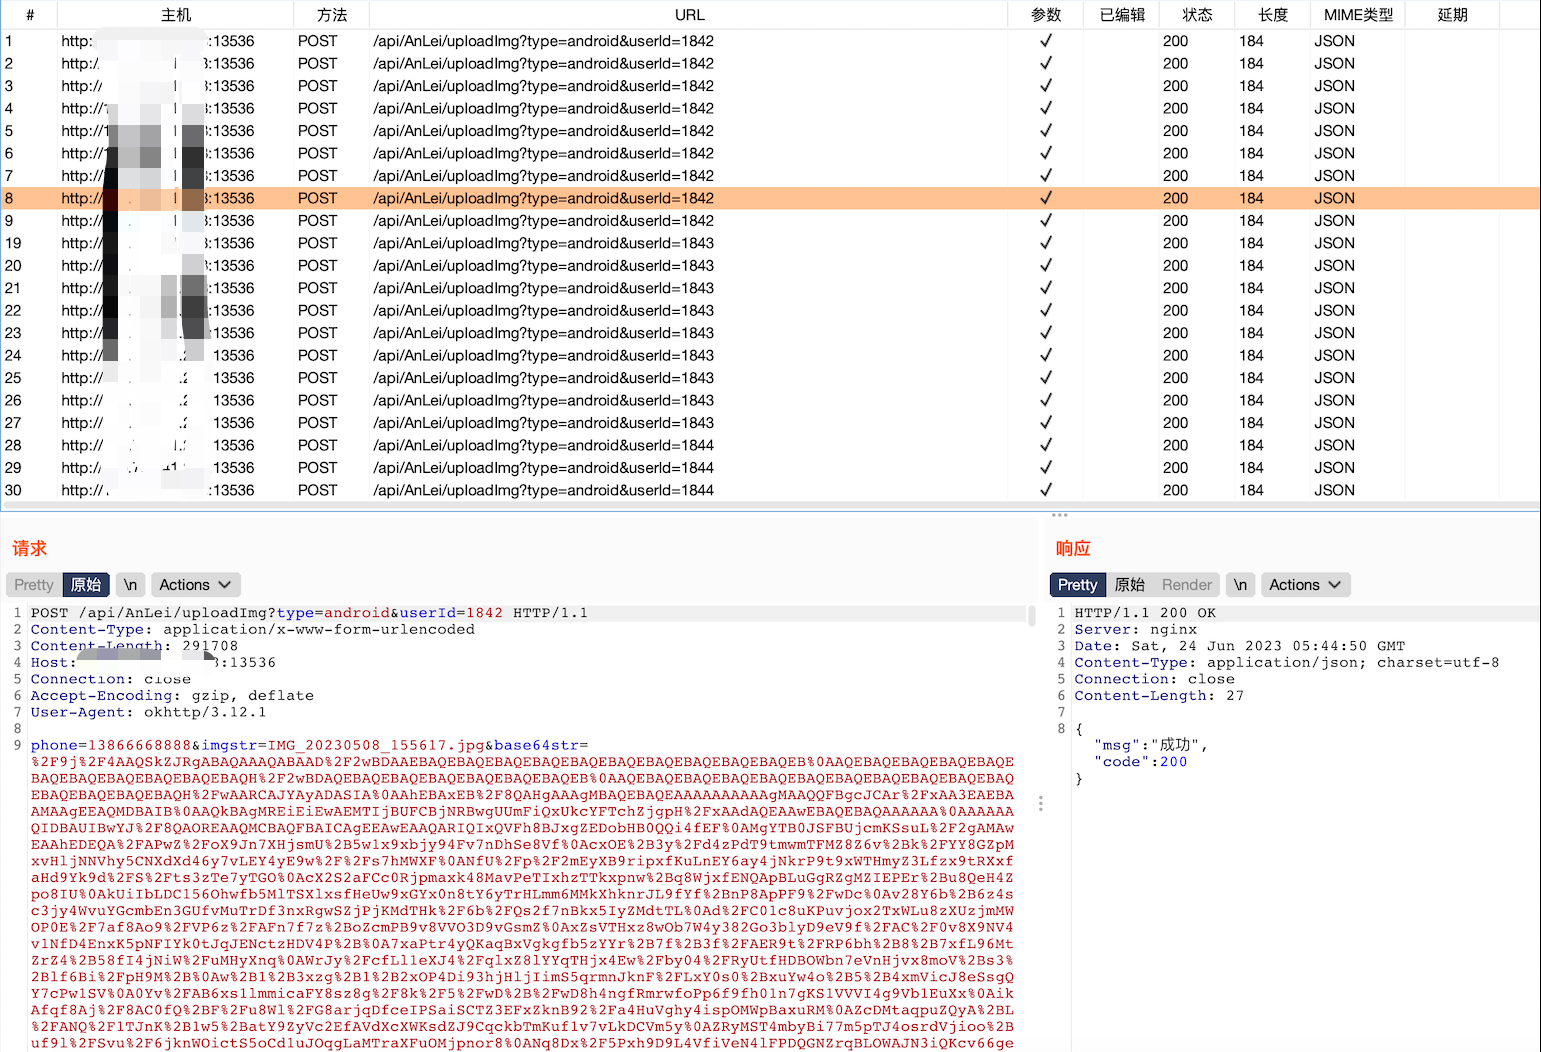Select request row number 24
This screenshot has height=1052, width=1541.
coord(770,355)
